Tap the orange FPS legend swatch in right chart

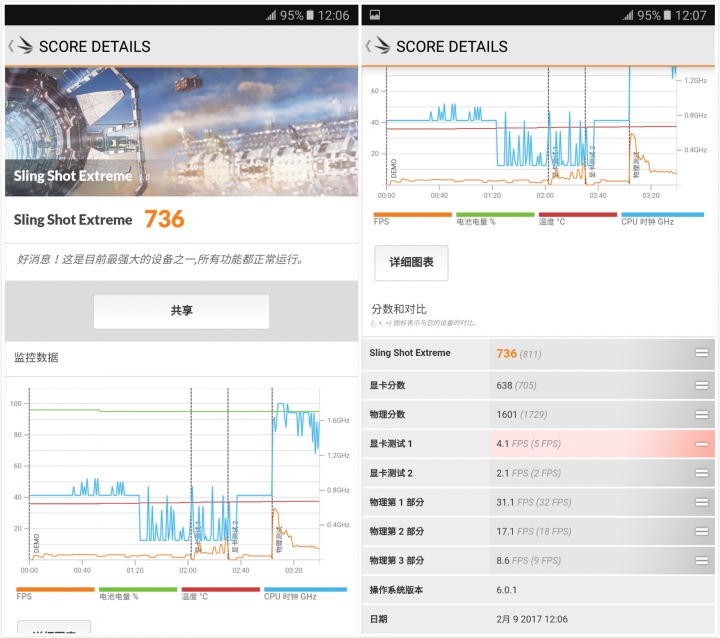(413, 215)
